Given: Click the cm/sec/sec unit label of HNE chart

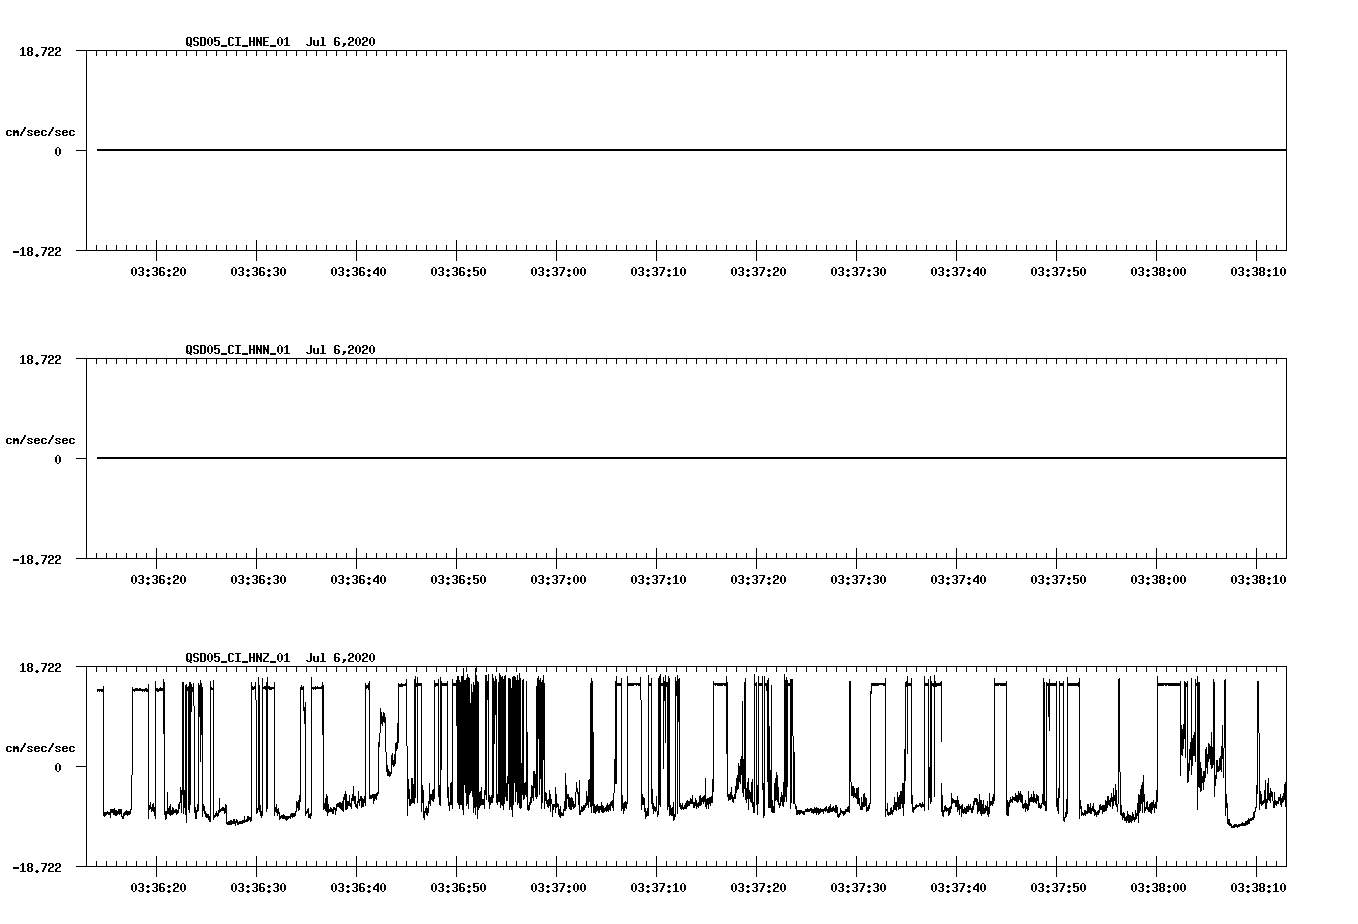Looking at the screenshot, I should (40, 132).
